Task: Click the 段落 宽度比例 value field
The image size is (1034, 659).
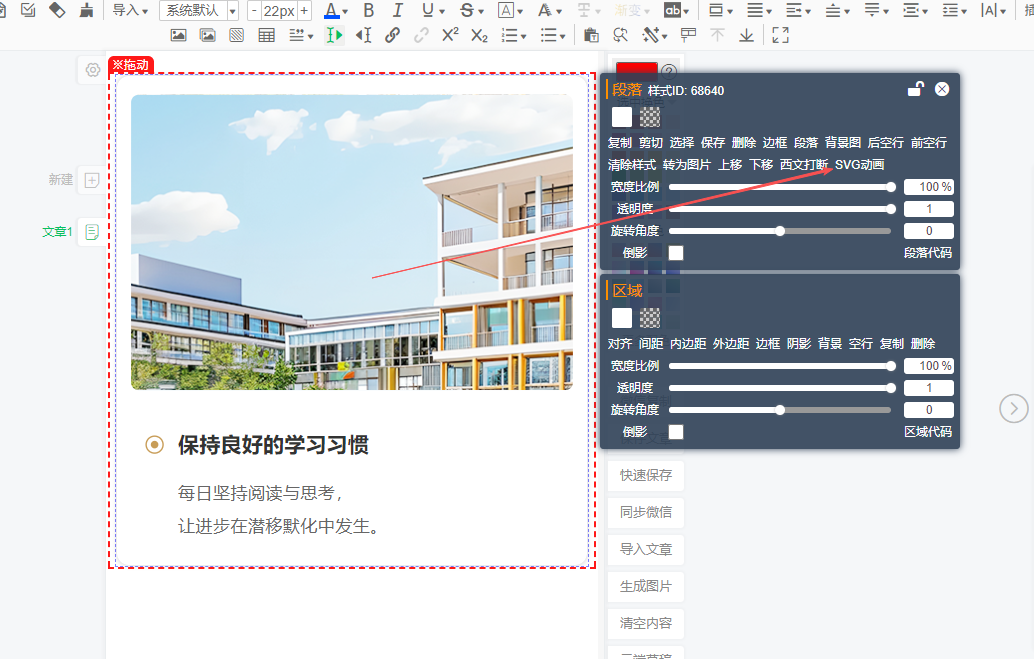Action: point(928,187)
